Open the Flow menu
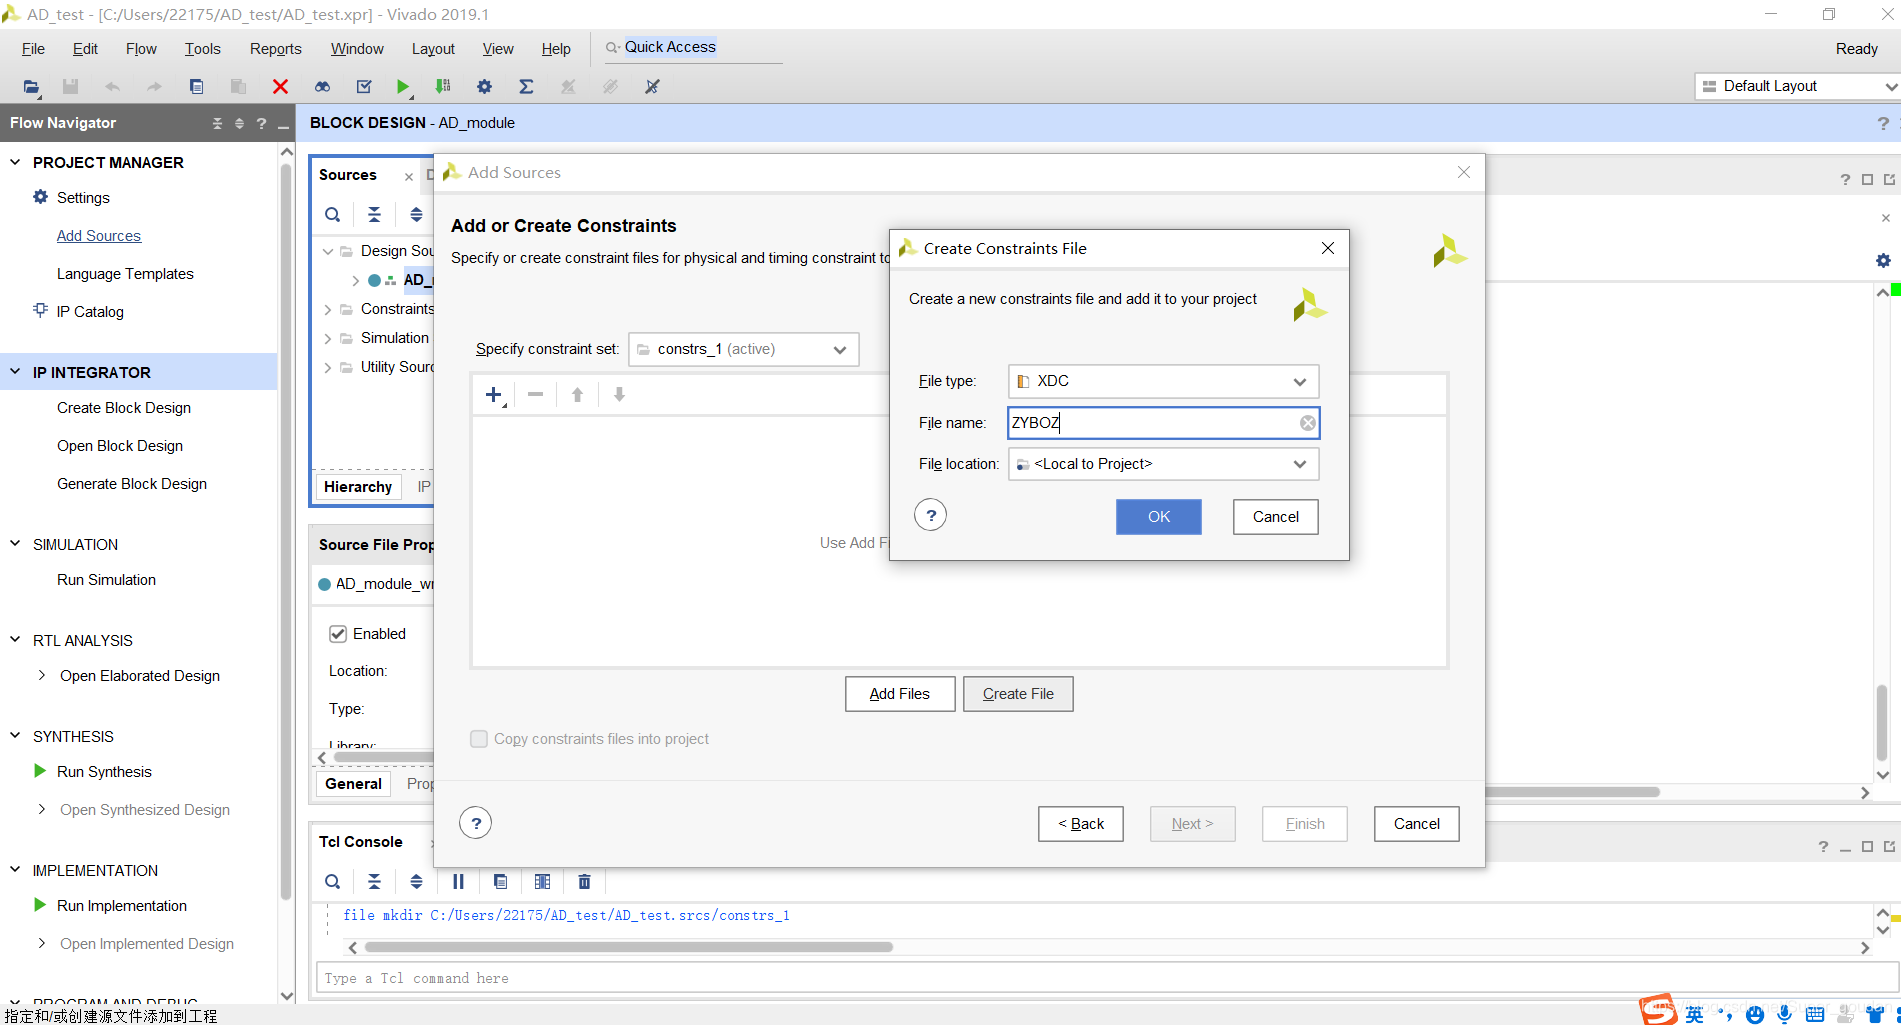Viewport: 1901px width, 1025px height. 141,49
